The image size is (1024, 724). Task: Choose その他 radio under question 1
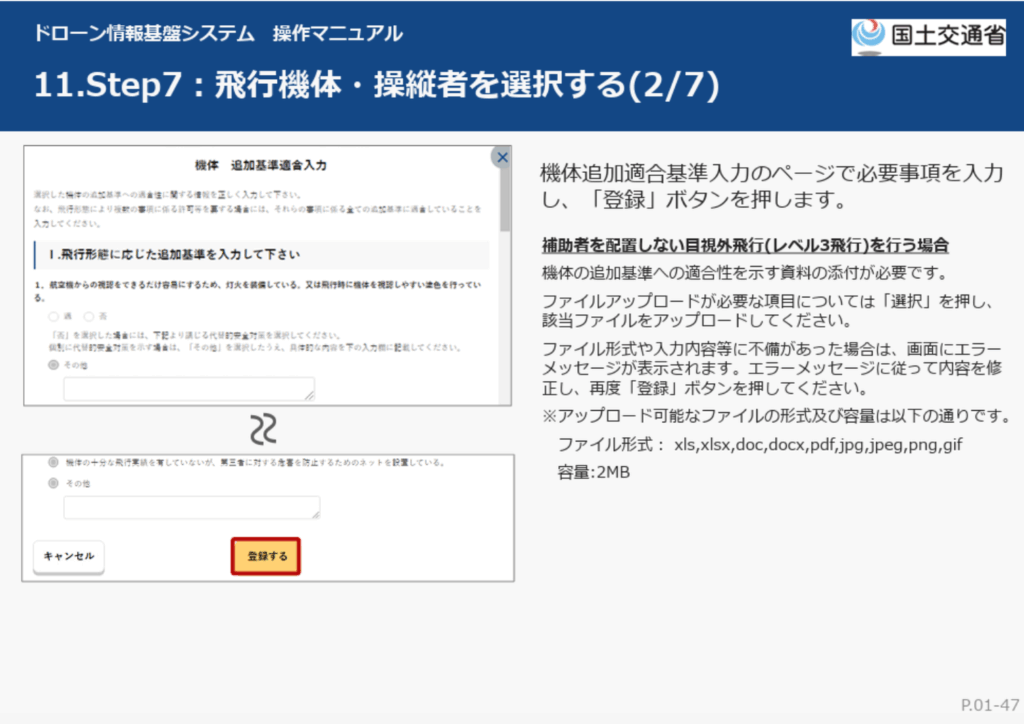54,366
